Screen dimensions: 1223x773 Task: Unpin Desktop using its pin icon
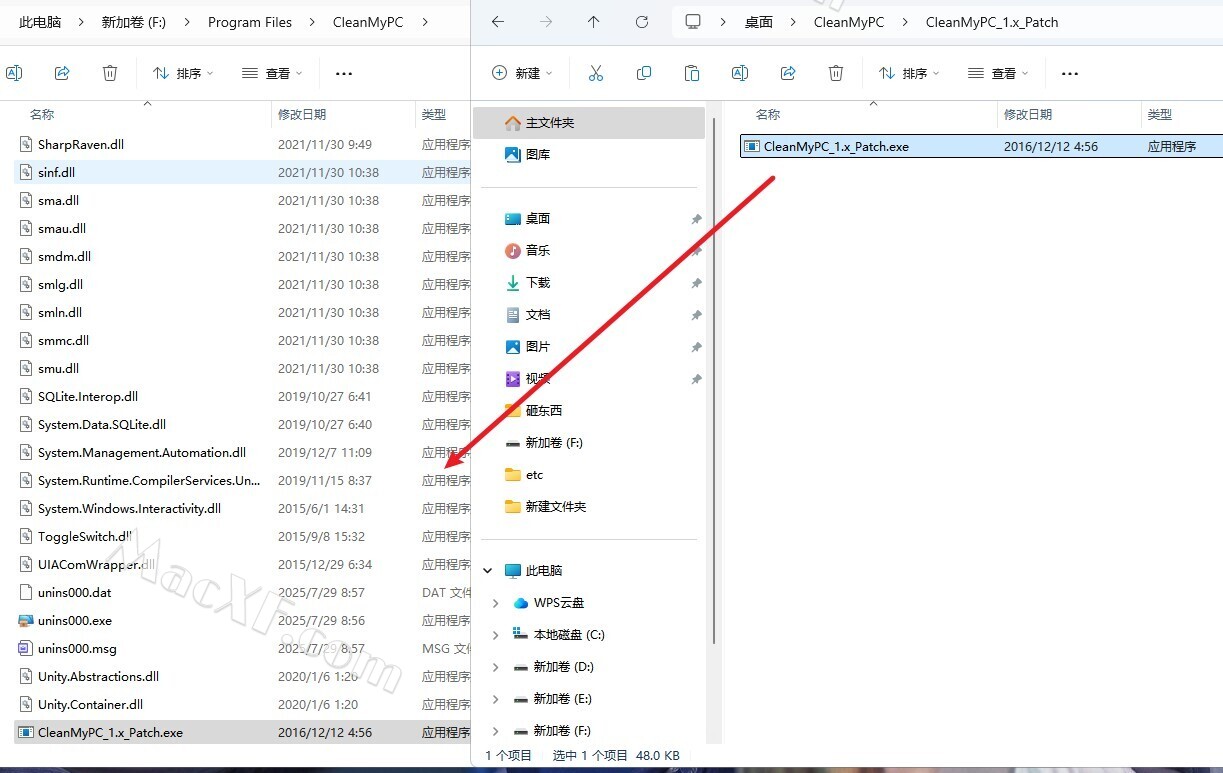pos(696,219)
